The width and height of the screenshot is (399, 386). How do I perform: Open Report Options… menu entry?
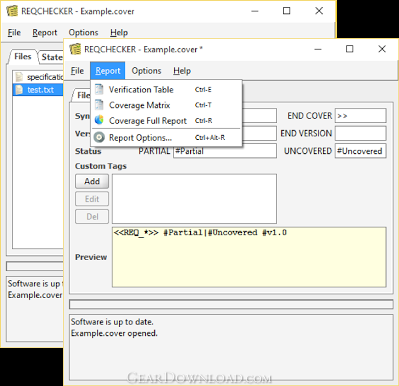(x=166, y=138)
